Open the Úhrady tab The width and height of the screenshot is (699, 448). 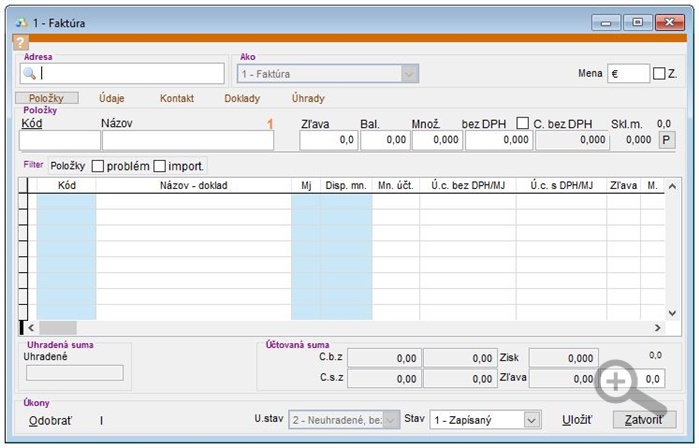tap(307, 99)
